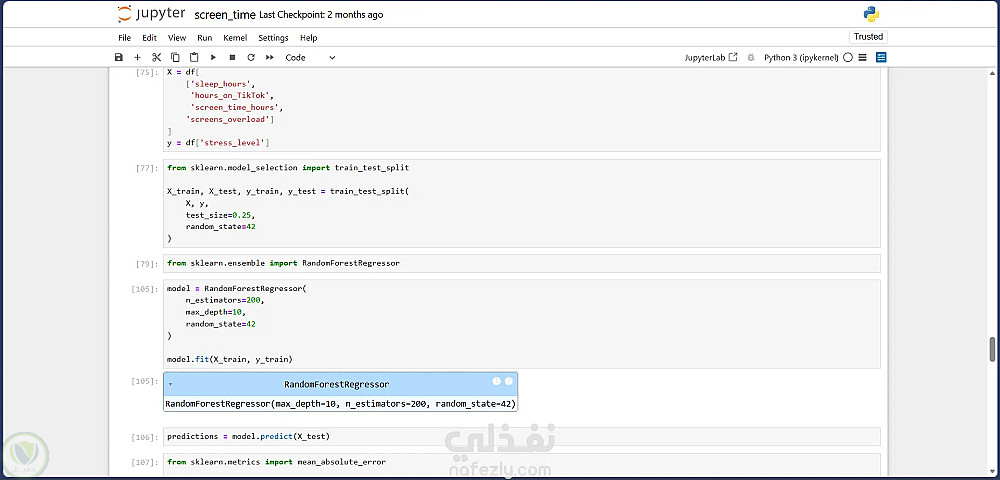Toggle the blue notebook-panel icon at toolbar's far right

[881, 58]
